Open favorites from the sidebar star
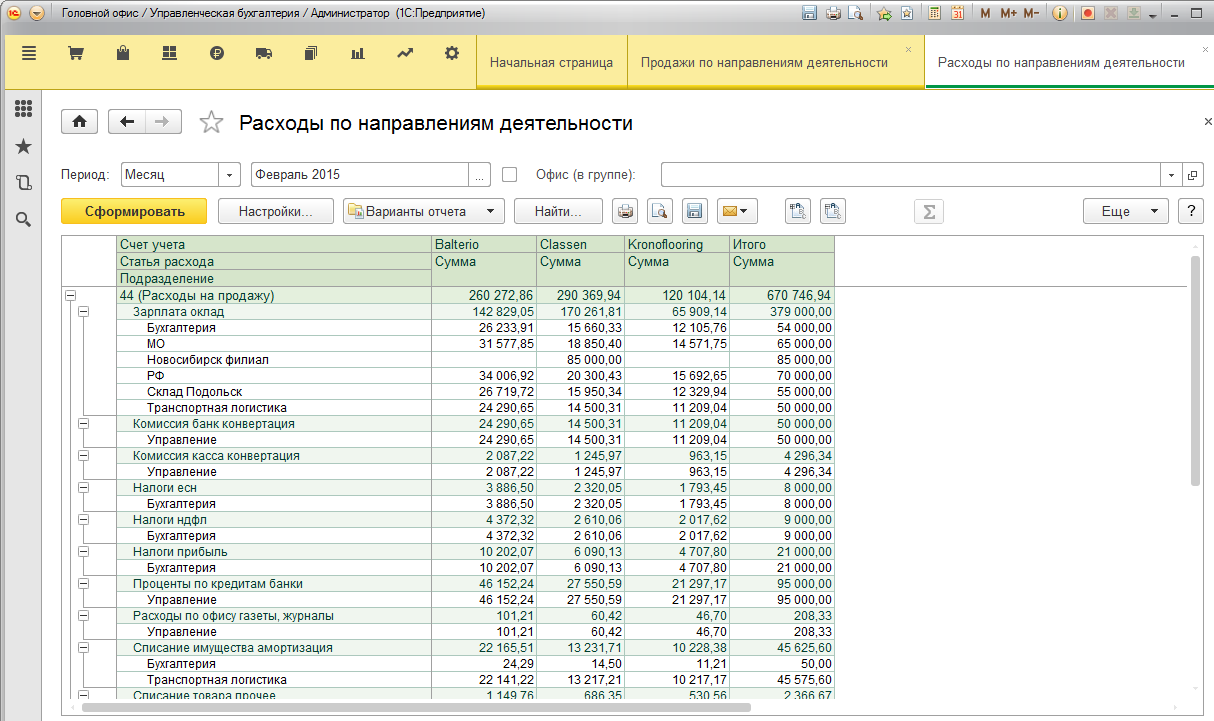The height and width of the screenshot is (721, 1214). tap(23, 146)
